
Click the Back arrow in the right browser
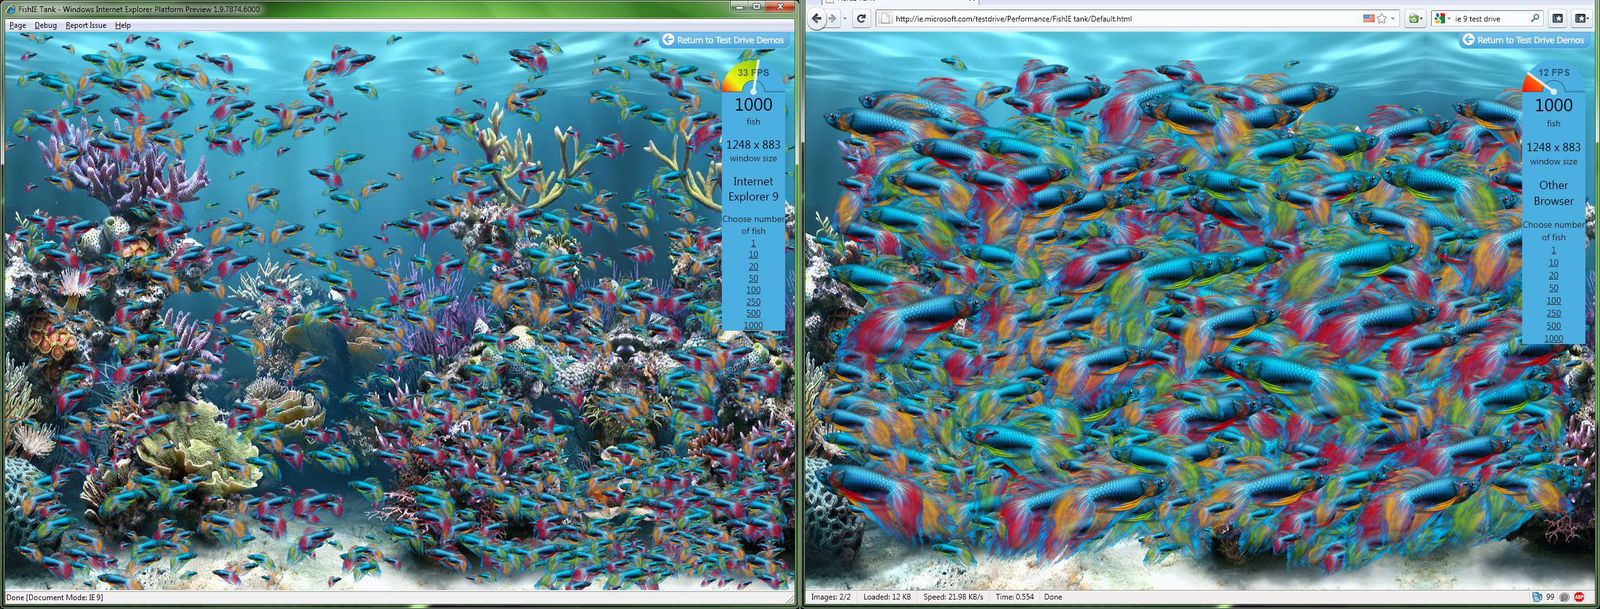pos(816,19)
